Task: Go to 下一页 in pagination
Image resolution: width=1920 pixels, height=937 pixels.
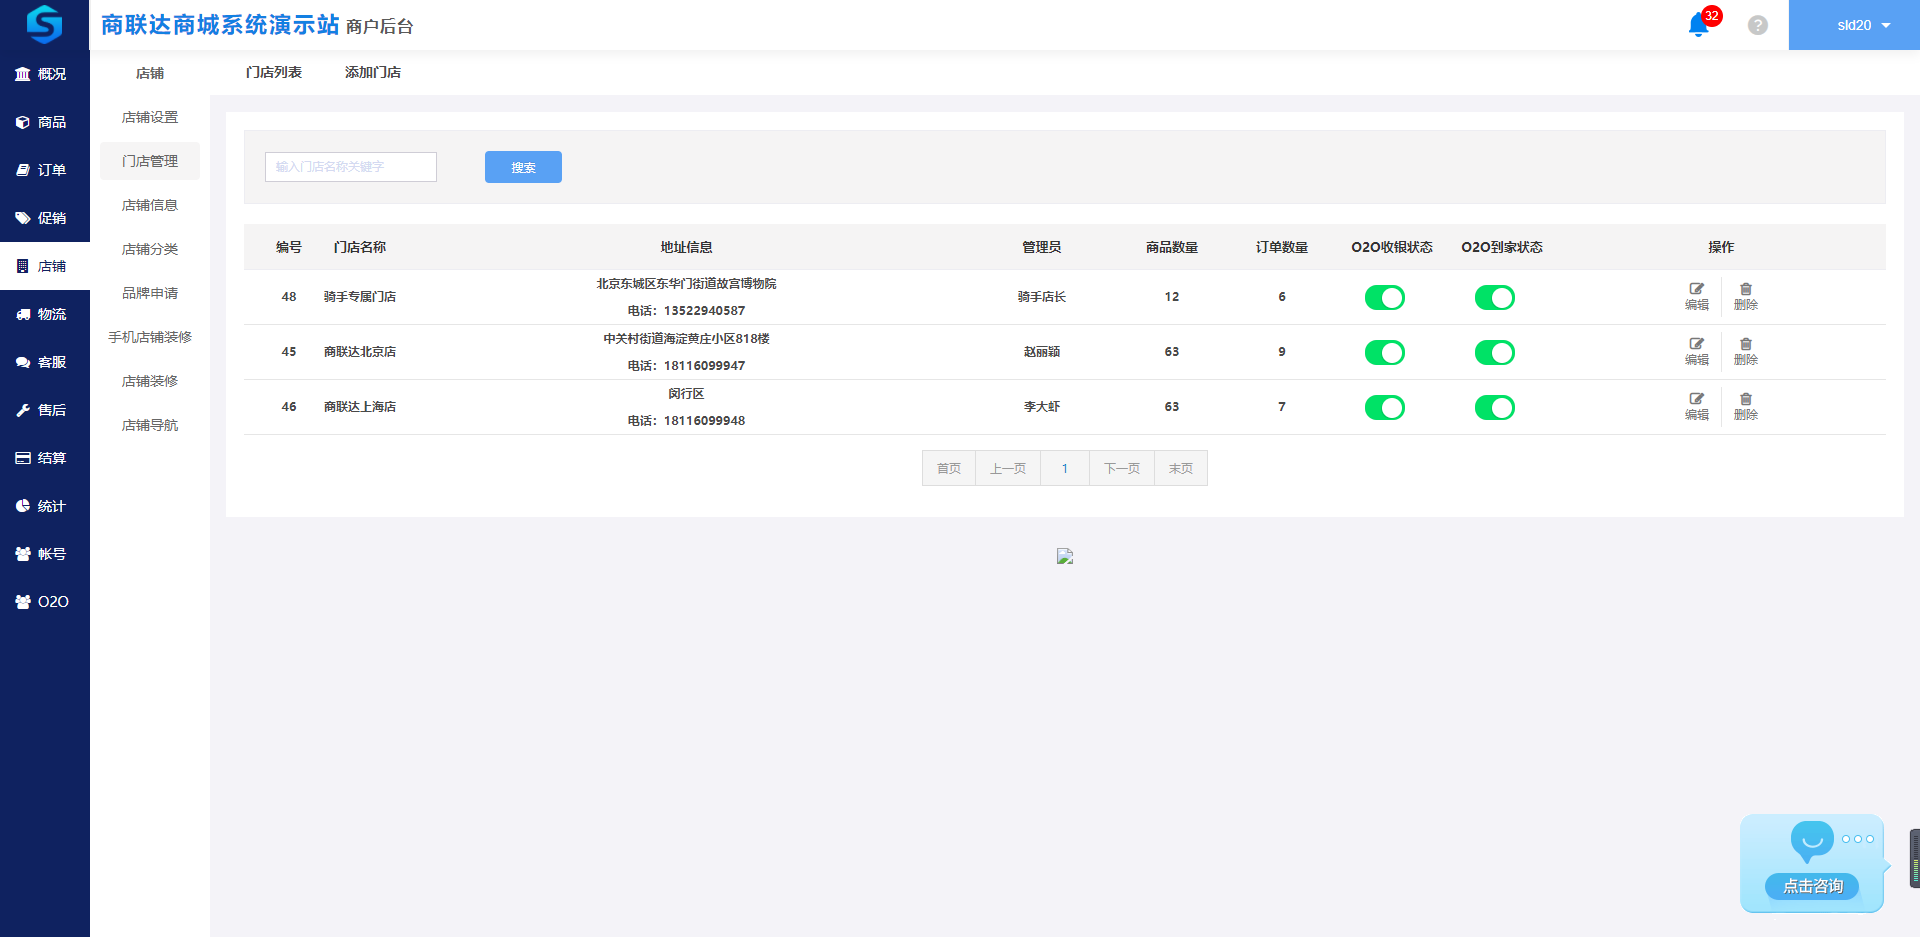Action: (1121, 468)
